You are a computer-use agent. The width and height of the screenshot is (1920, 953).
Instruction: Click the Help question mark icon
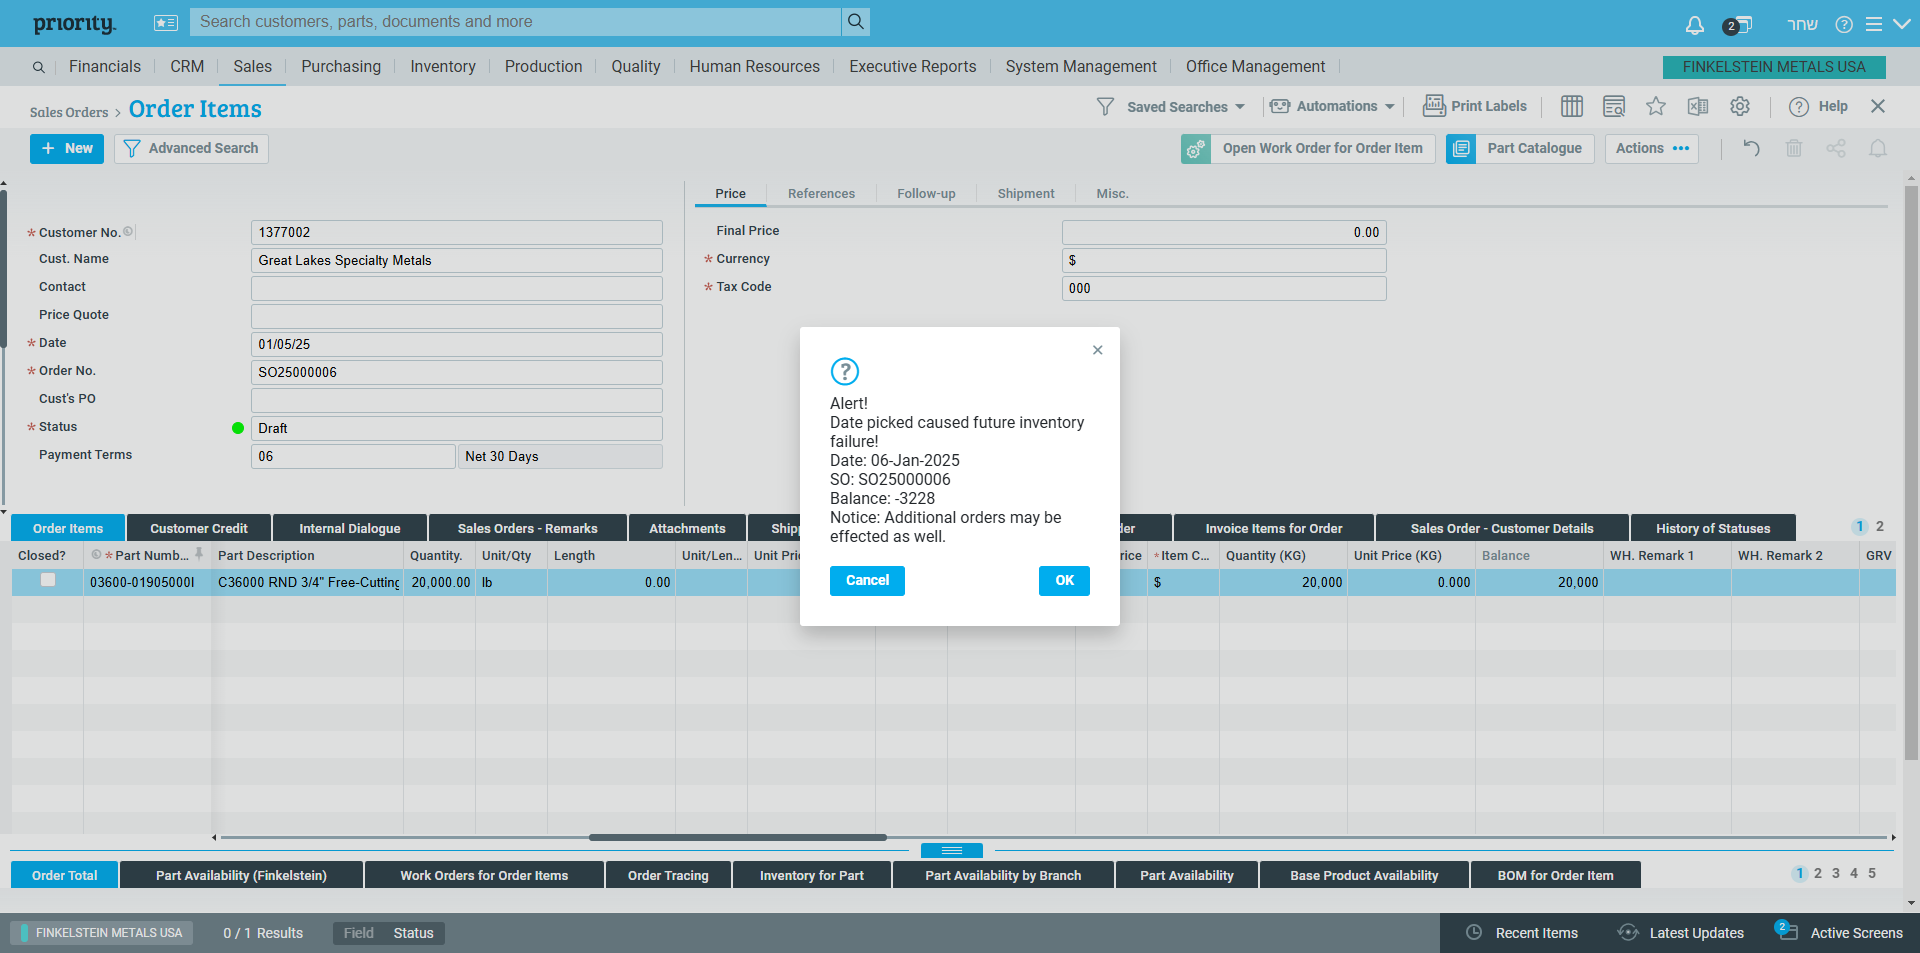(1799, 106)
